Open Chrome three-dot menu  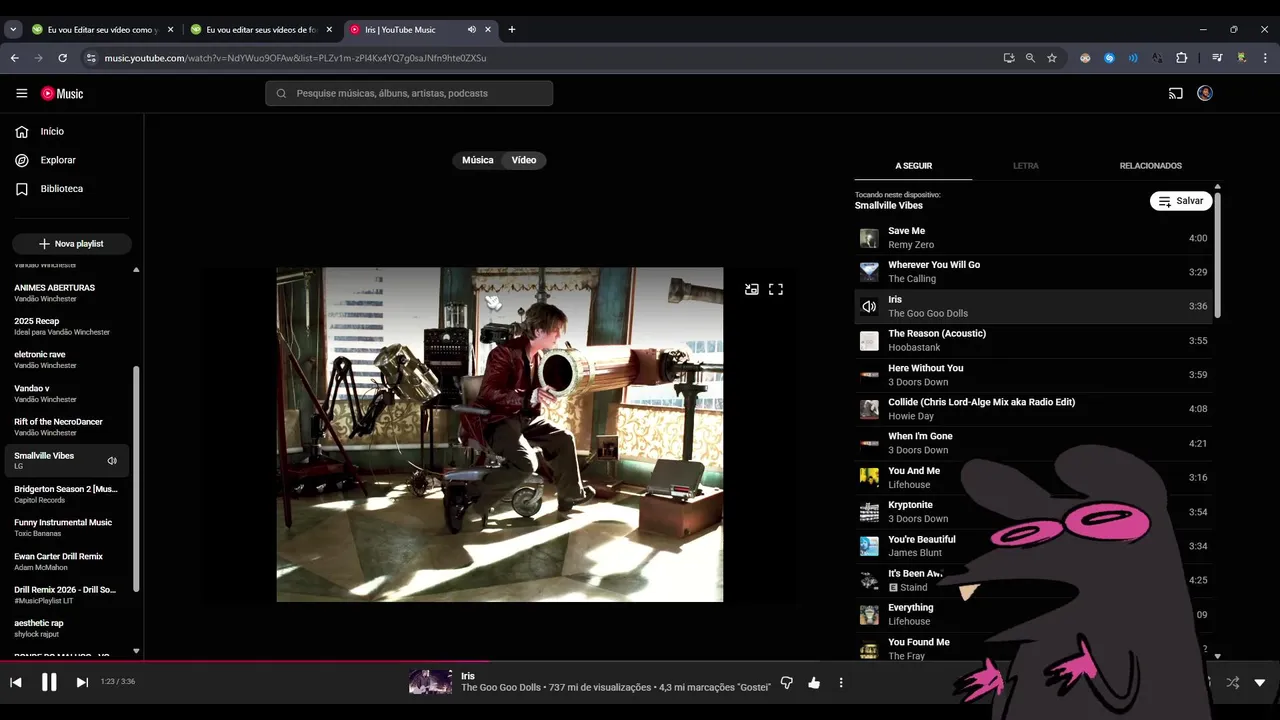pos(1265,58)
